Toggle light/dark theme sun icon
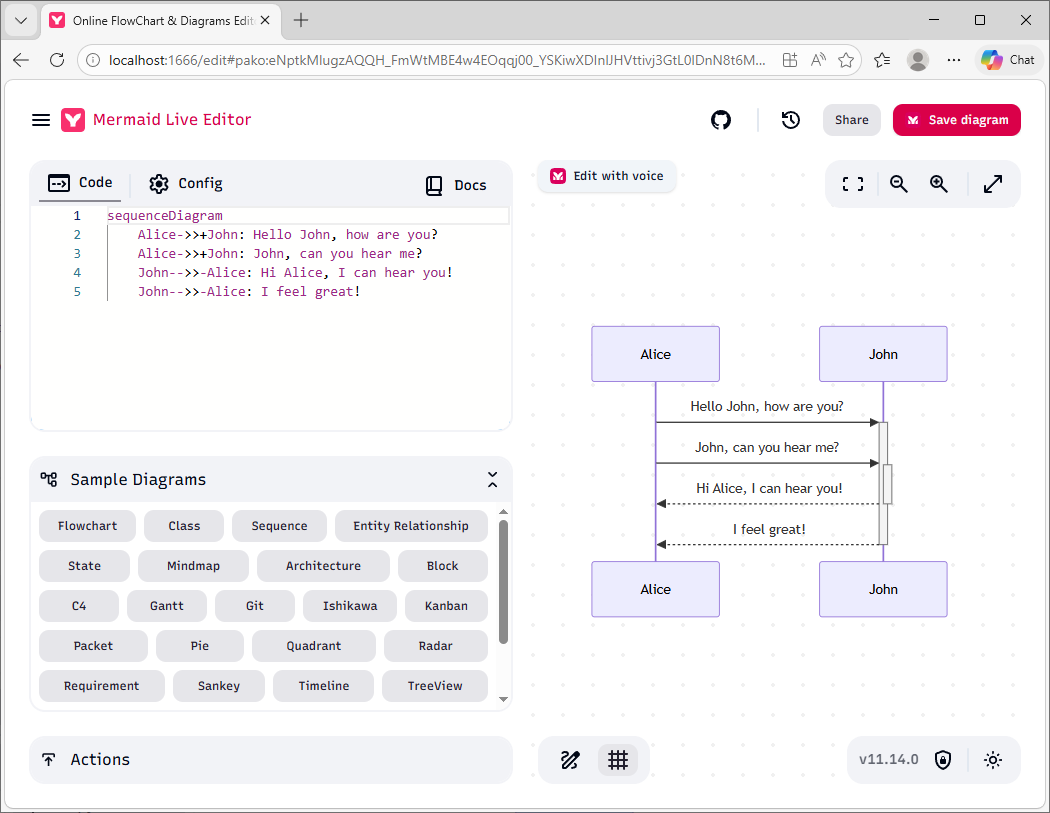This screenshot has width=1050, height=813. 992,760
